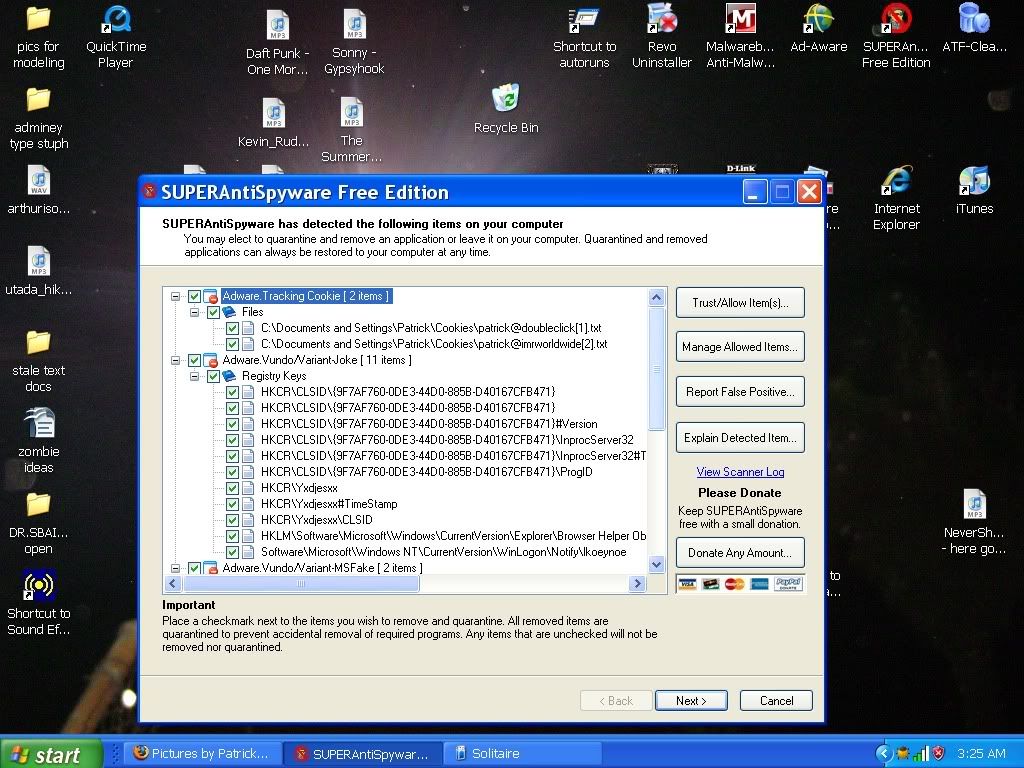
Task: Click the horizontal scrollbar's left arrow
Action: tap(173, 583)
